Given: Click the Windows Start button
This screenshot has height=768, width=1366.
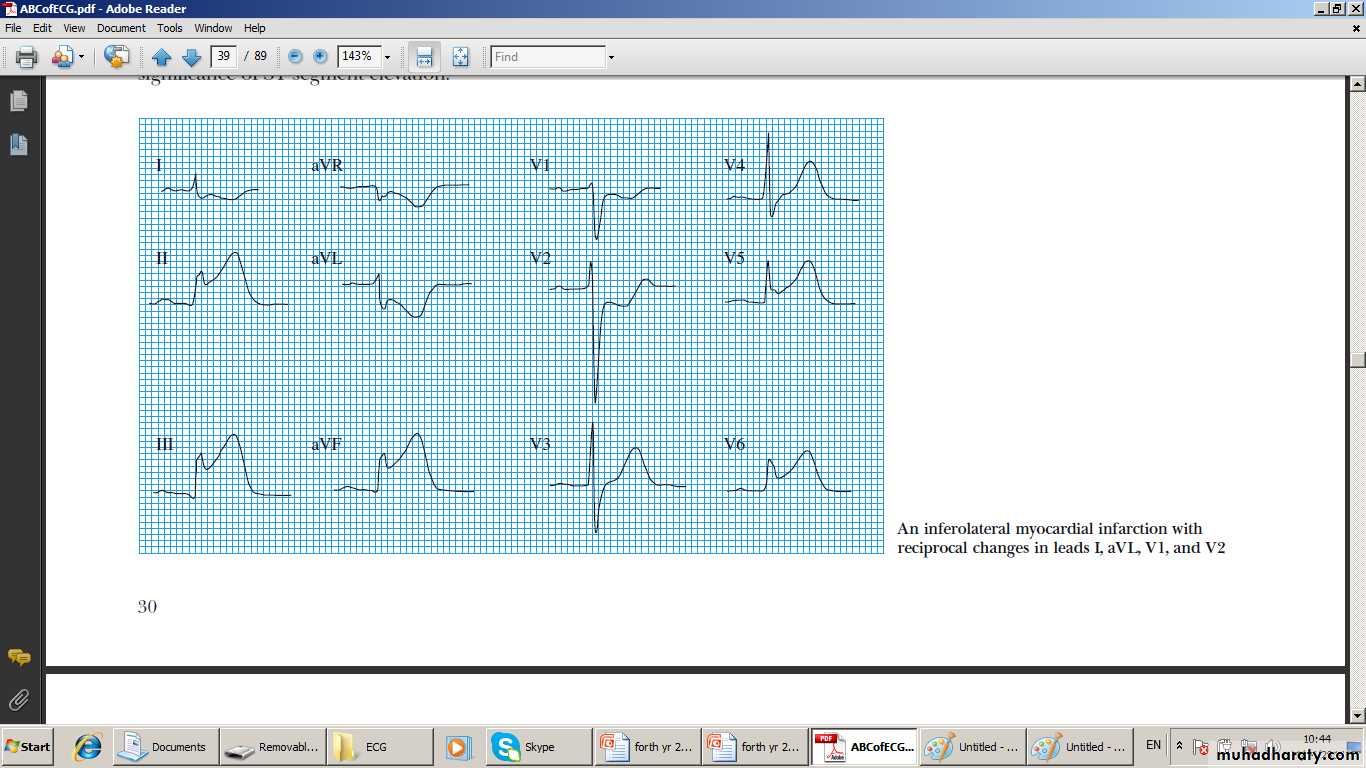Looking at the screenshot, I should (x=28, y=747).
